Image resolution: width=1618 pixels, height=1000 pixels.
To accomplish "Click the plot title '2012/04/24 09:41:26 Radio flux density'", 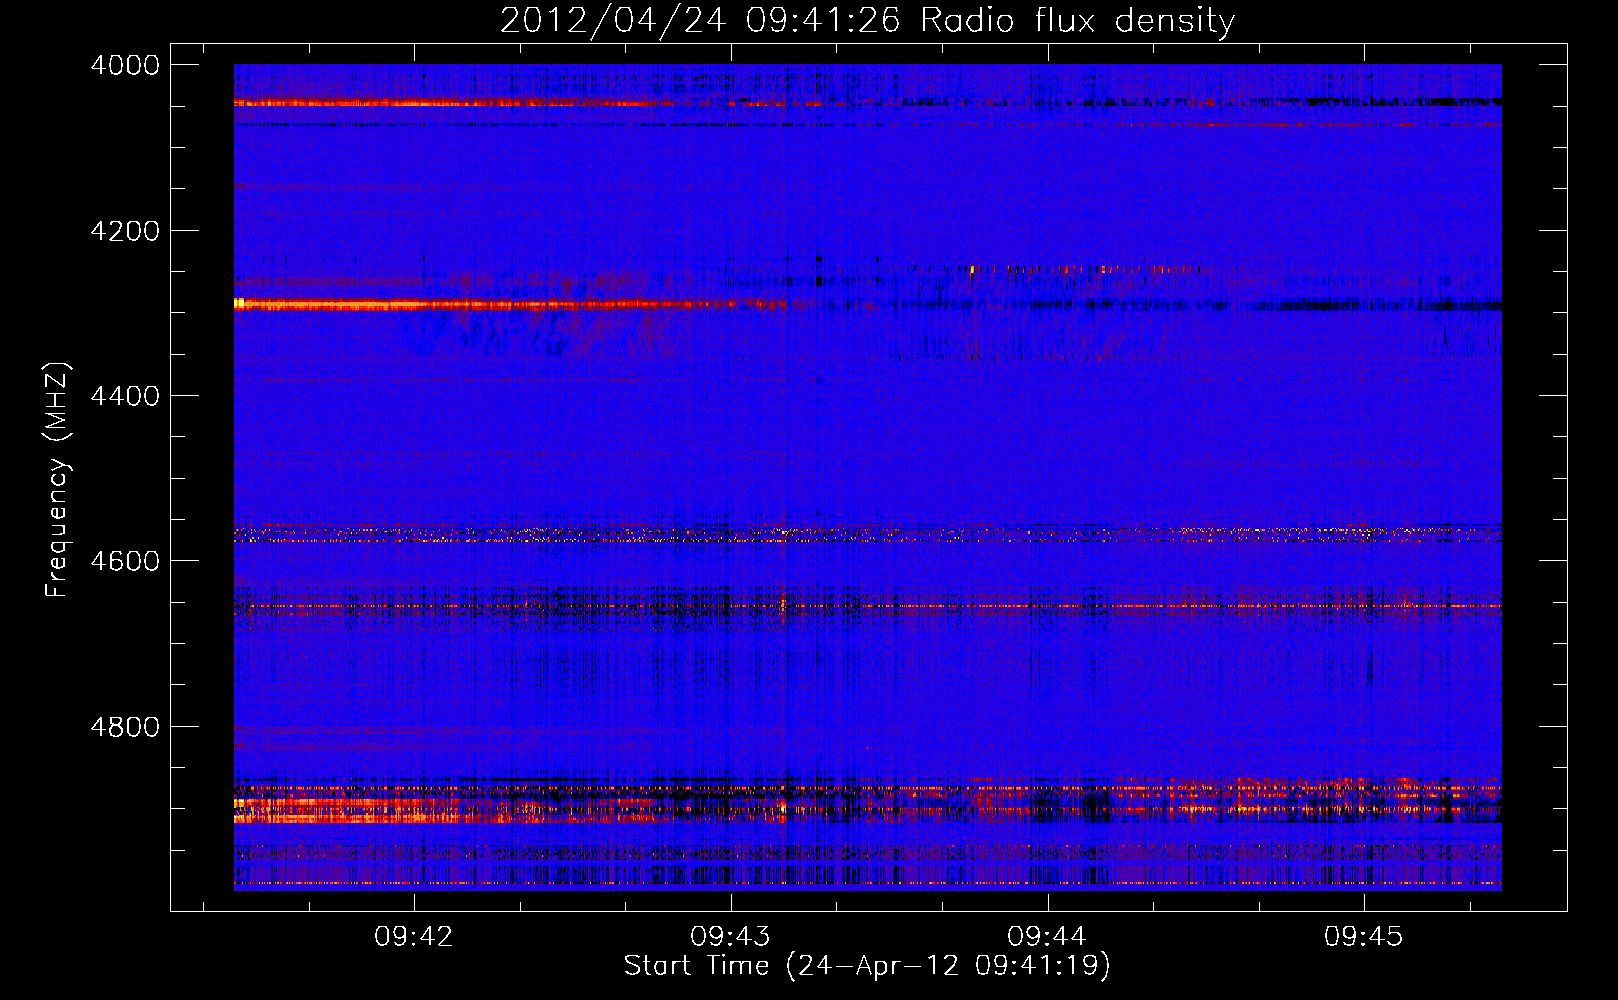I will coord(867,20).
